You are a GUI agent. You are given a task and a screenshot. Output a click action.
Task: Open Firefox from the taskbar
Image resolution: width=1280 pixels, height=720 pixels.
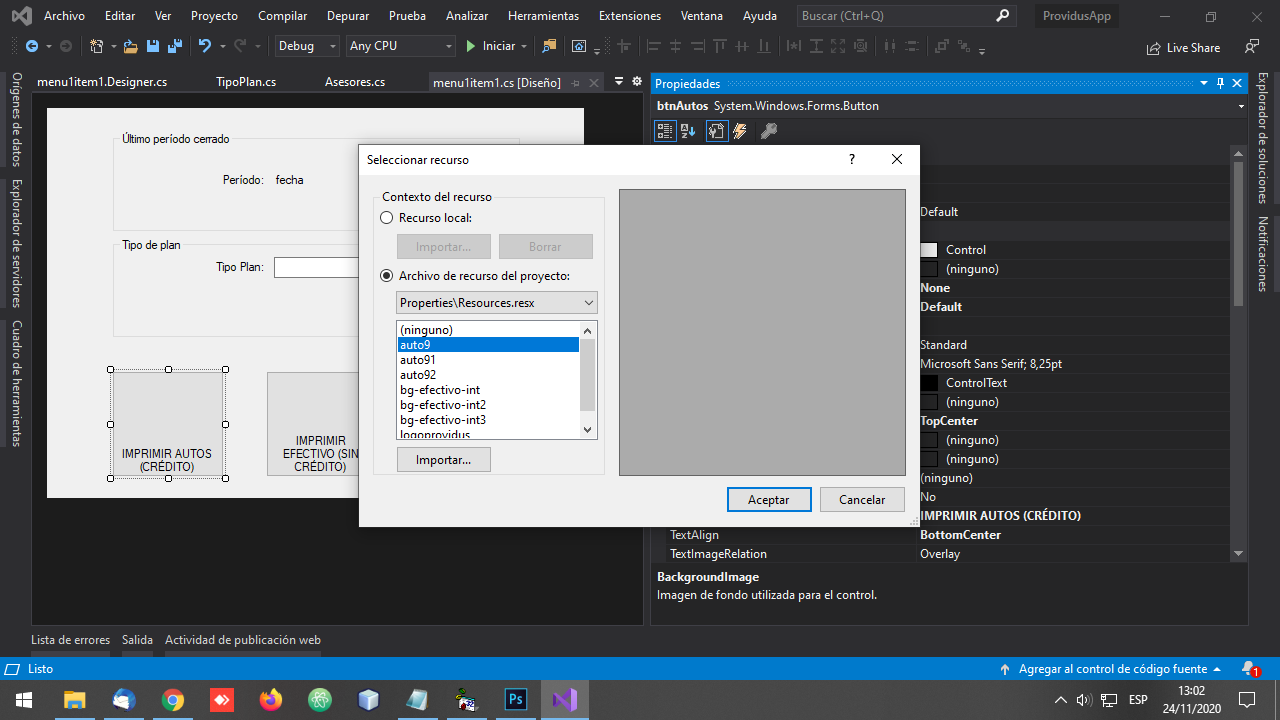tap(271, 699)
